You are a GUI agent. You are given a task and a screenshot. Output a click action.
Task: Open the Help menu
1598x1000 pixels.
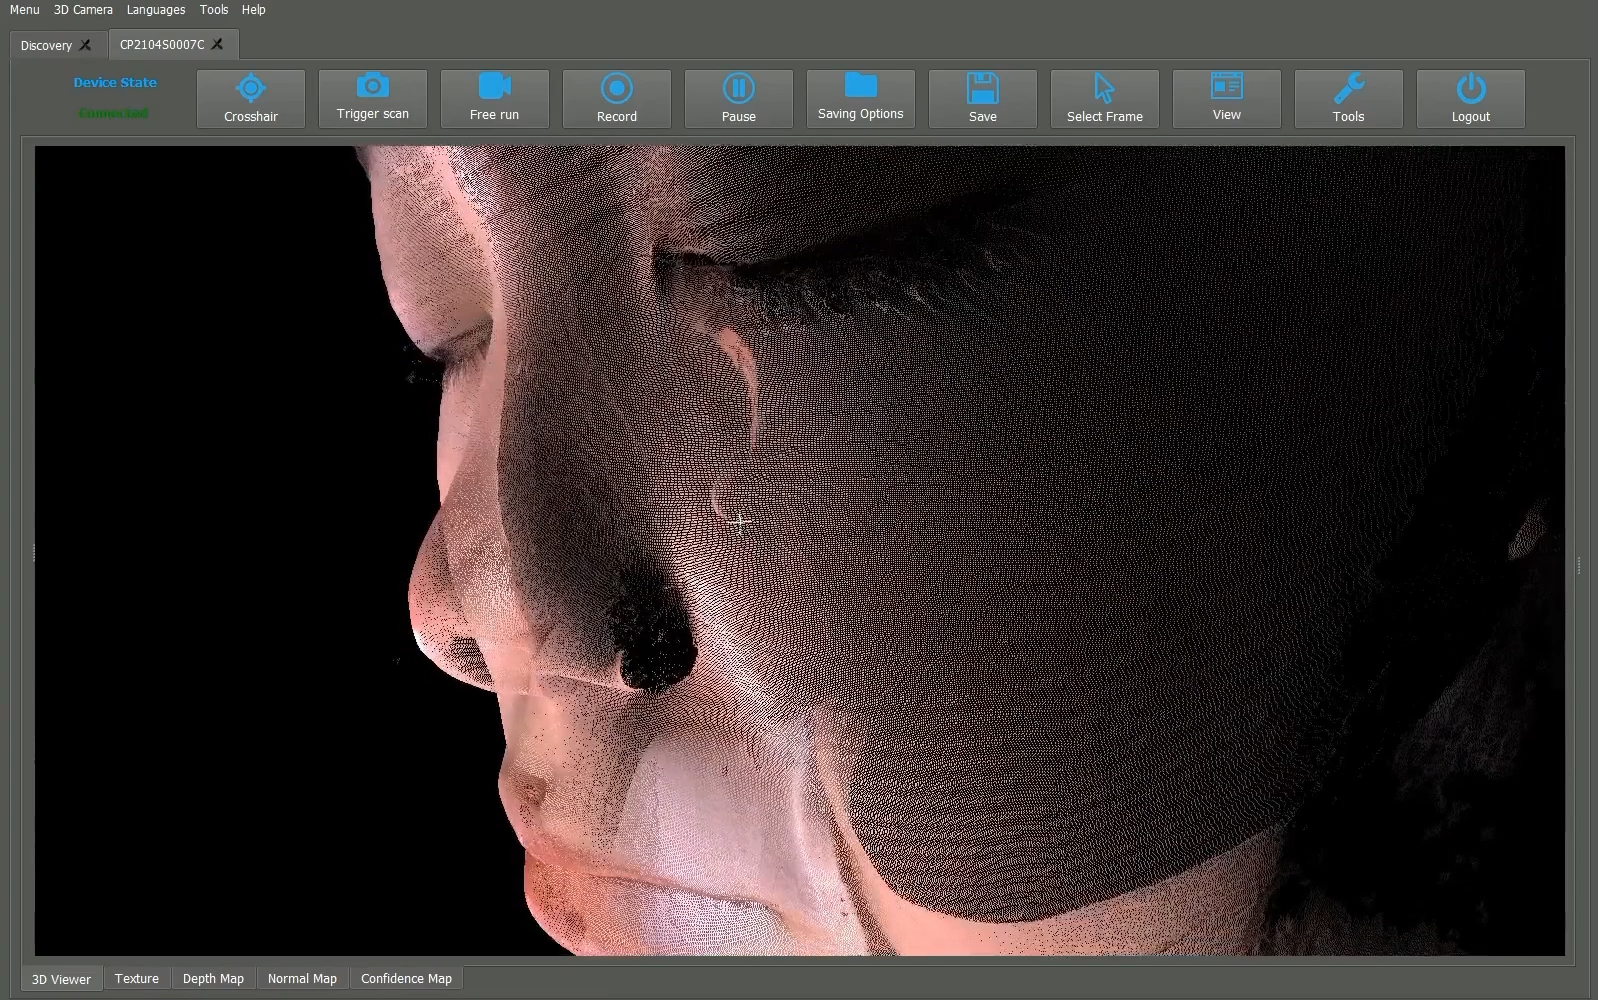pos(253,10)
